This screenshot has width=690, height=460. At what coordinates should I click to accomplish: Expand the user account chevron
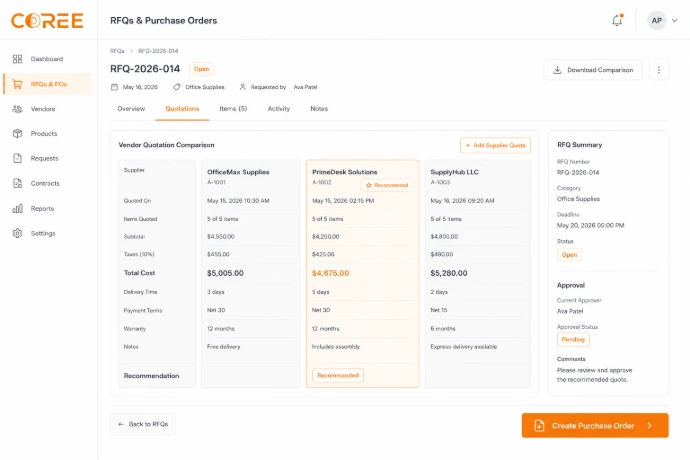(x=675, y=20)
